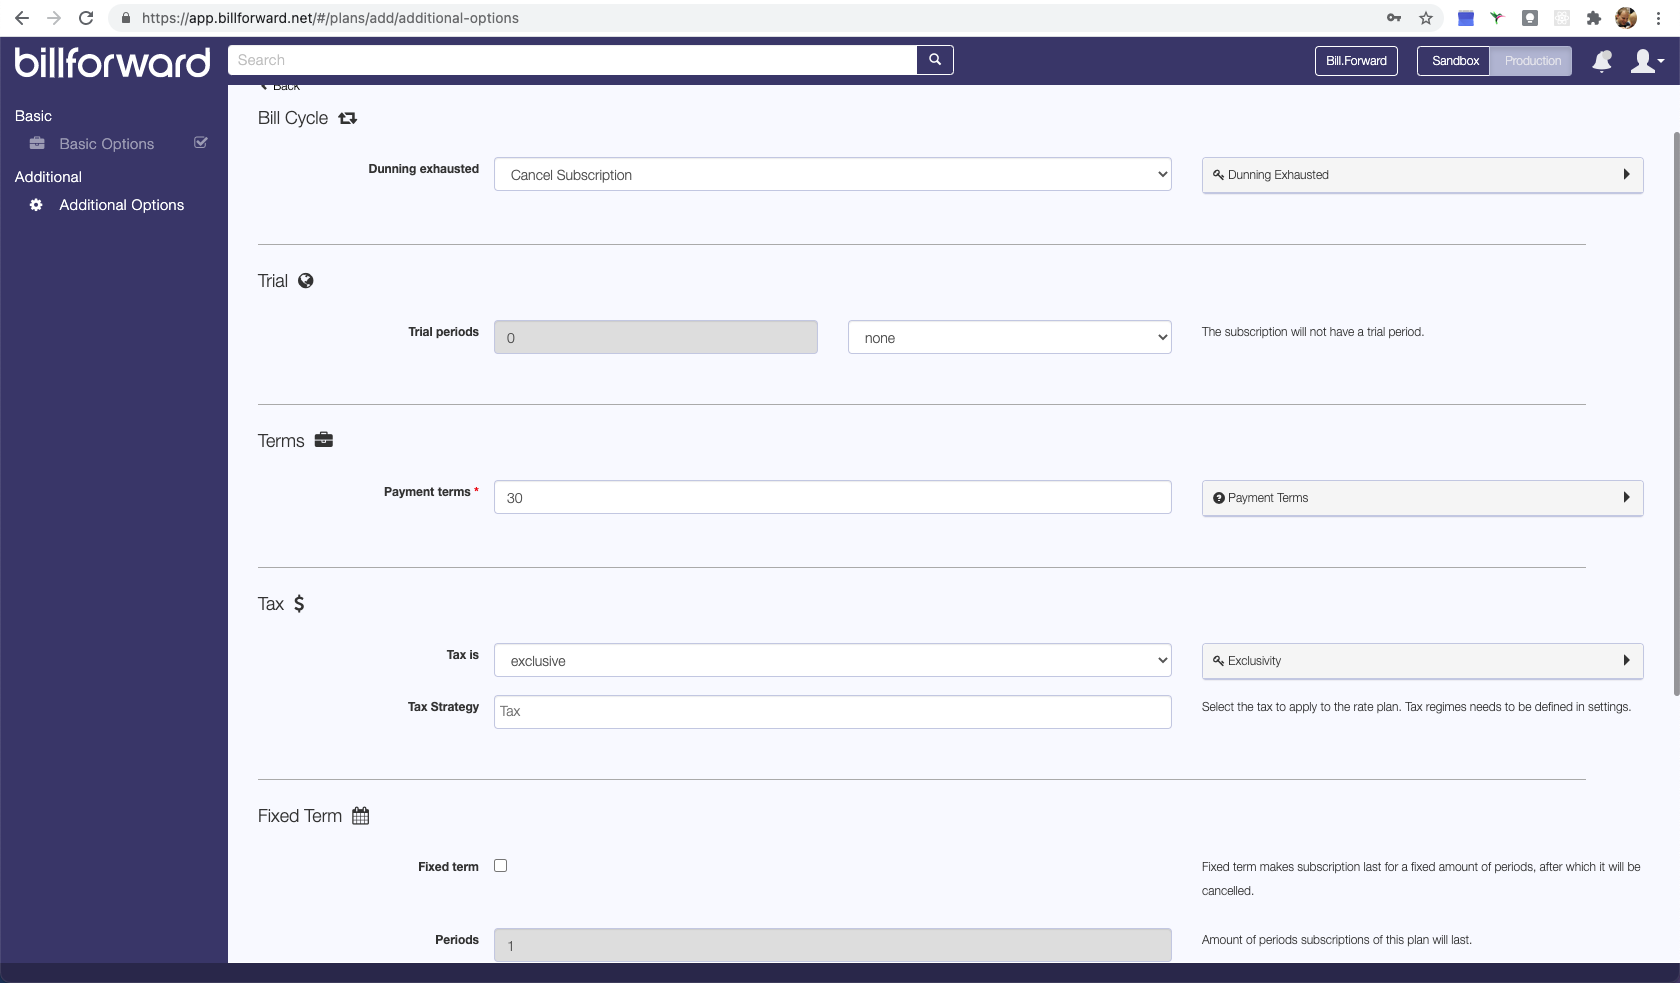Expand the Exclusivity help panel
The height and width of the screenshot is (983, 1680).
point(1422,661)
